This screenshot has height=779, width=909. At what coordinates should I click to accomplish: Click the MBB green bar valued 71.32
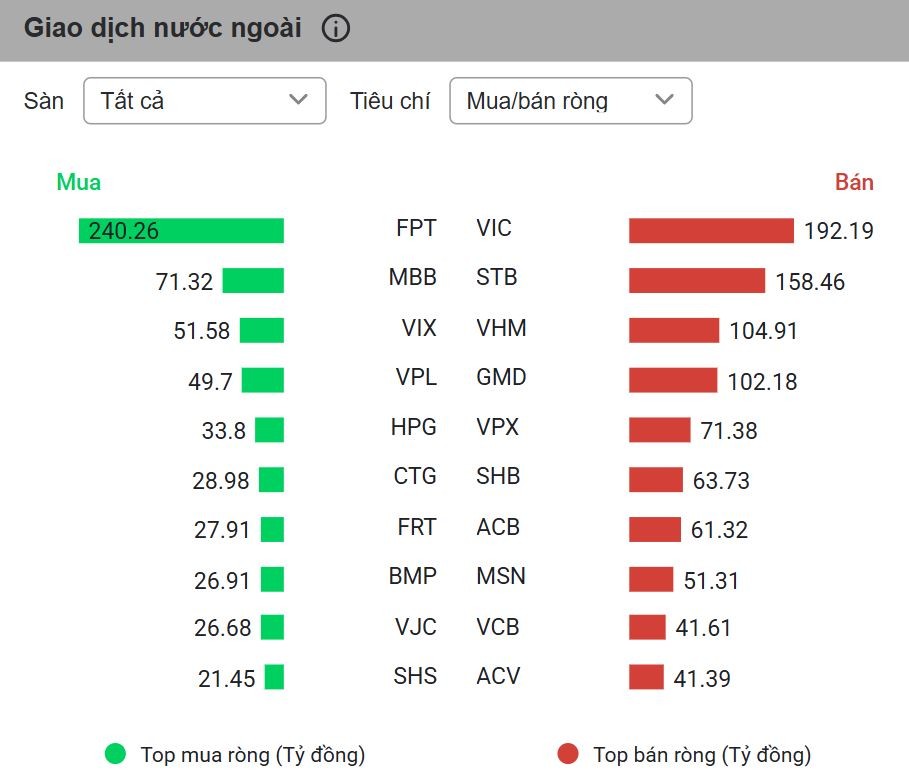tap(253, 281)
